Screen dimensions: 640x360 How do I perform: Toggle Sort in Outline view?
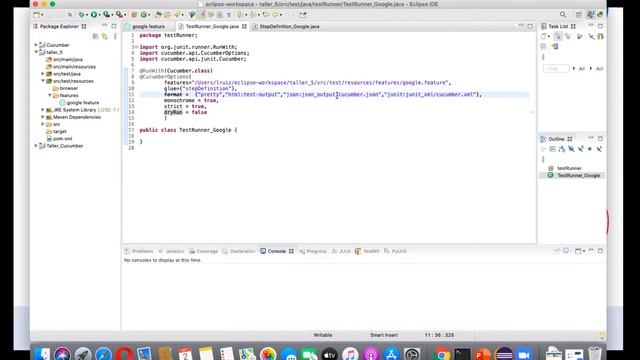pos(562,149)
